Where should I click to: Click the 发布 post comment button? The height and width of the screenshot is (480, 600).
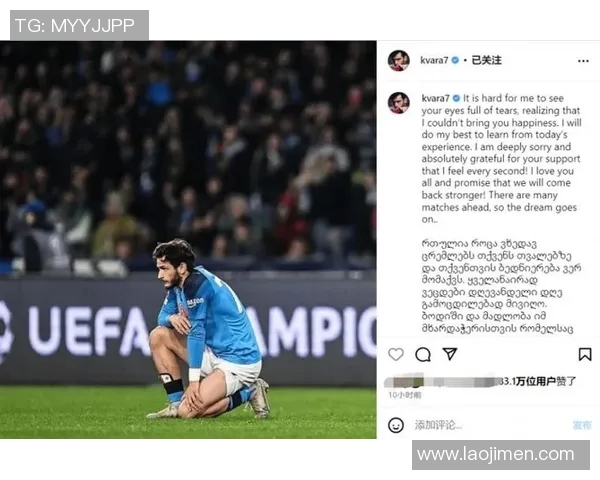(582, 425)
